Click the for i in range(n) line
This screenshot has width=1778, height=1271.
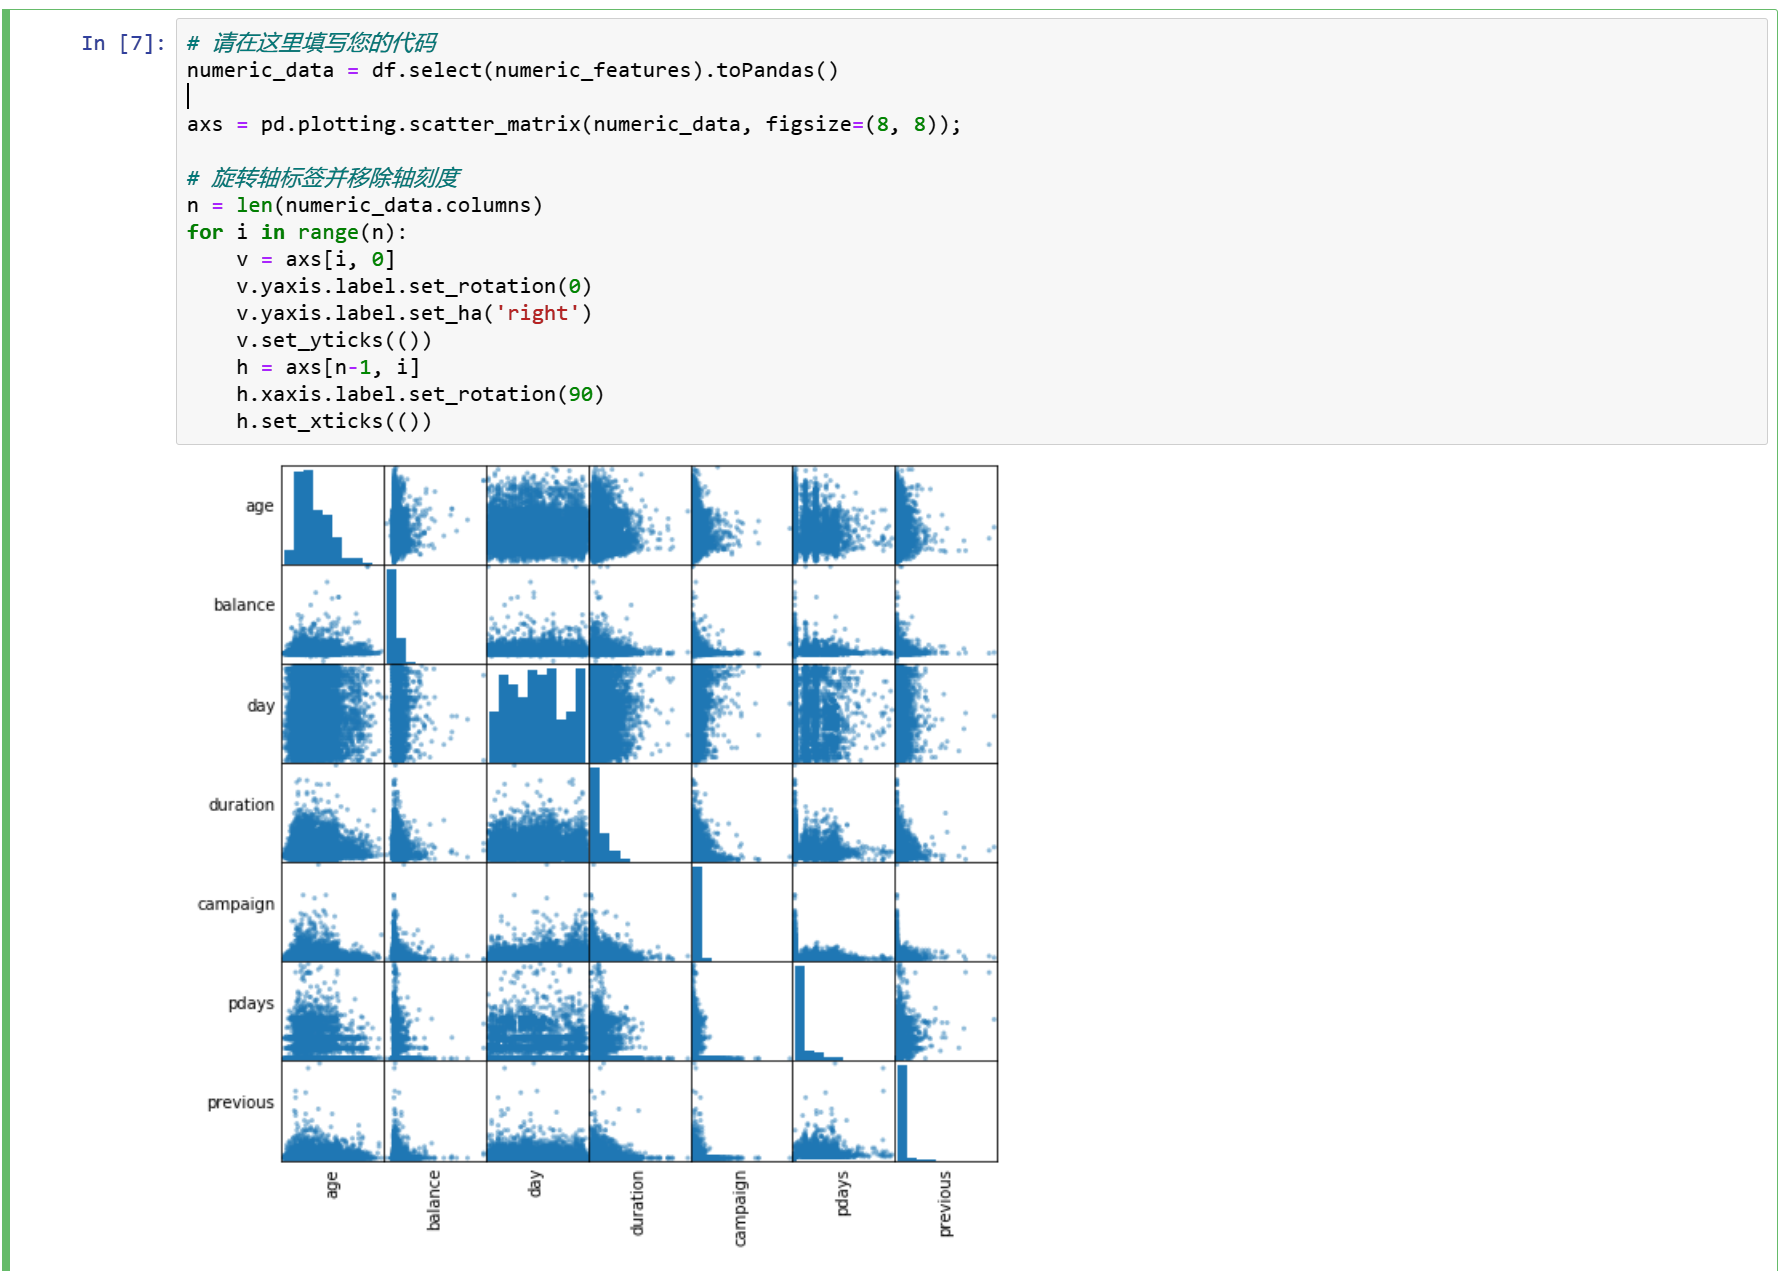(x=297, y=232)
